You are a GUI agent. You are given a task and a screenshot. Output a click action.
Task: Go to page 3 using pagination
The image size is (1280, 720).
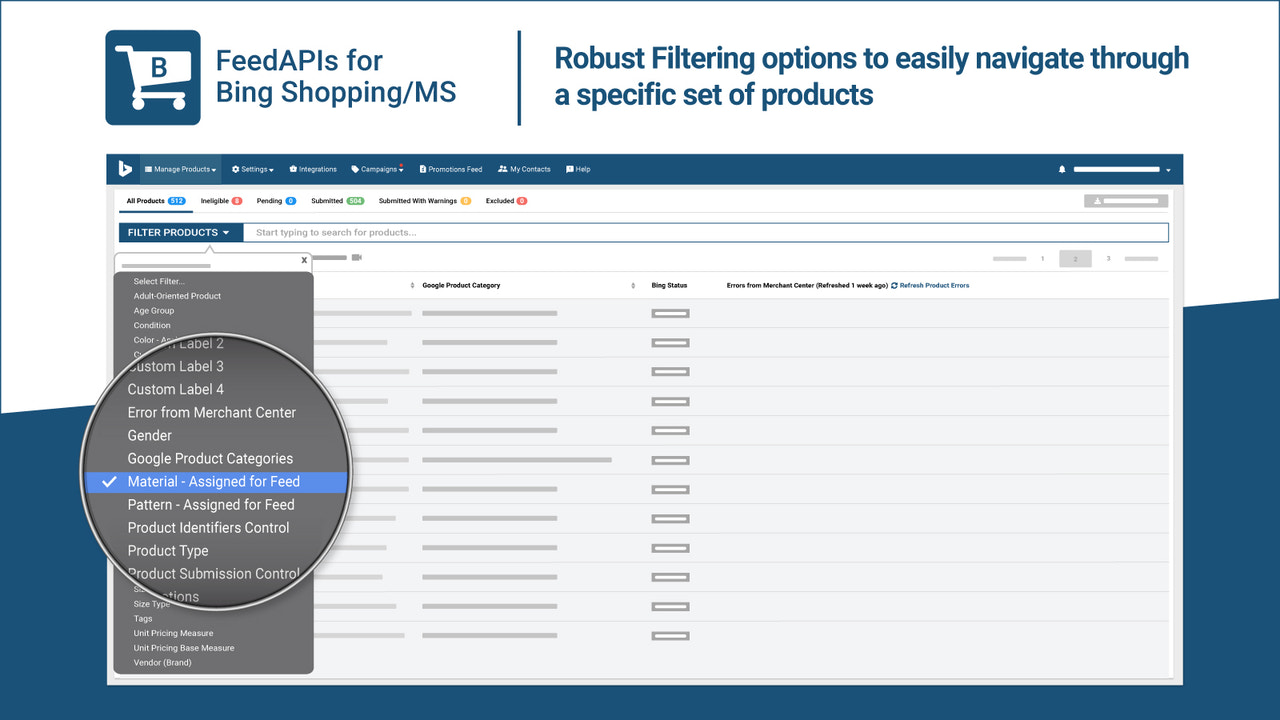coord(1108,258)
